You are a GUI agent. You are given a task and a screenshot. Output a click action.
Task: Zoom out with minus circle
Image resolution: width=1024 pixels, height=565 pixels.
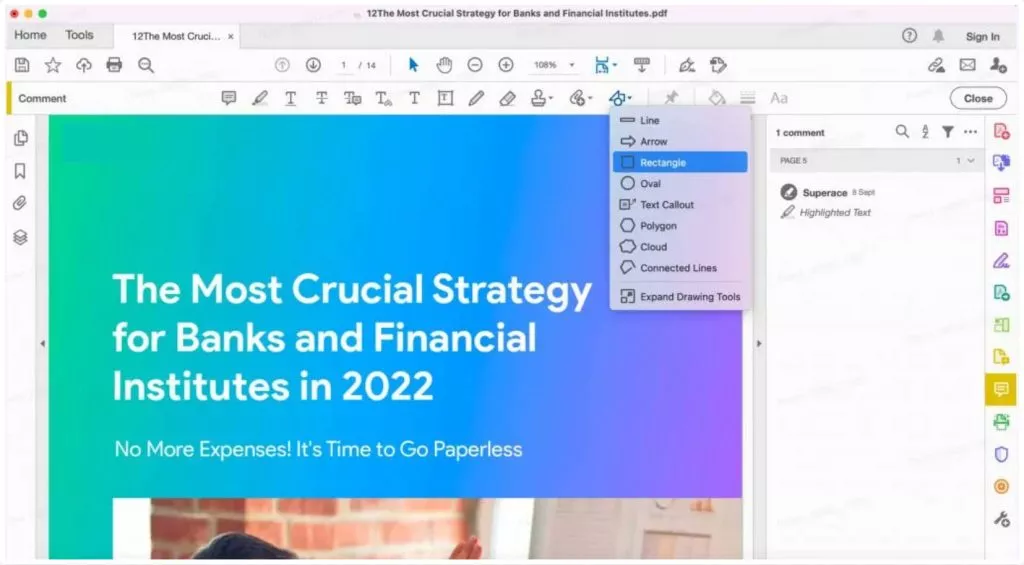point(475,65)
